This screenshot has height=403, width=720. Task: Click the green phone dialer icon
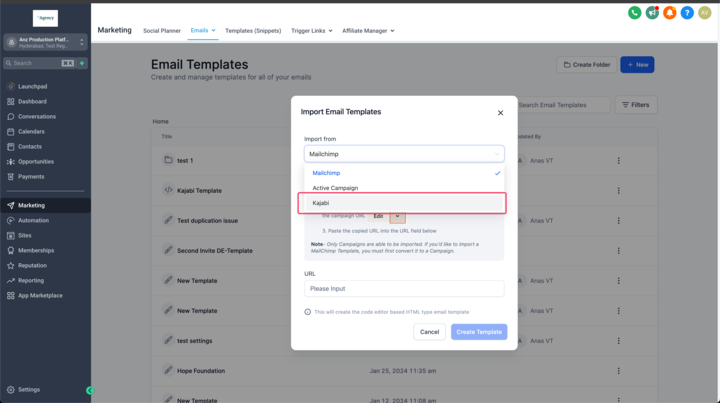coord(634,13)
